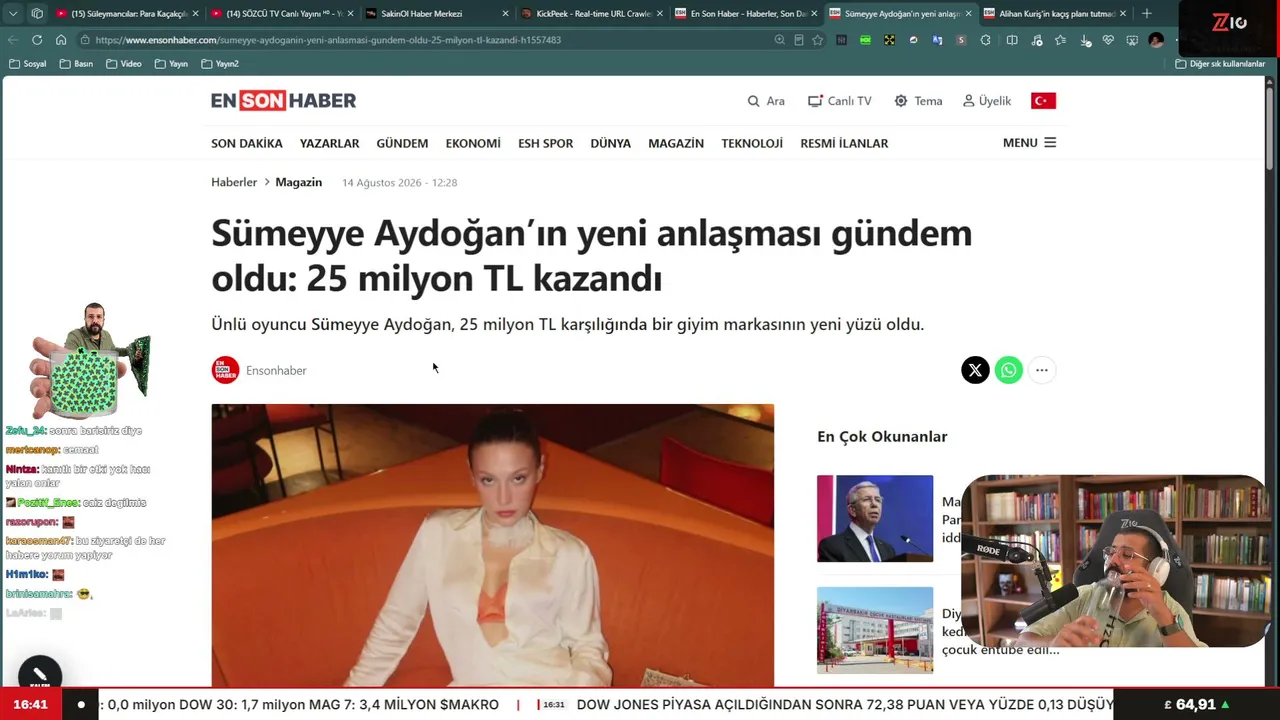Screen dimensions: 1280x720
Task: Open the Üyelik membership link
Action: pyautogui.click(x=987, y=101)
